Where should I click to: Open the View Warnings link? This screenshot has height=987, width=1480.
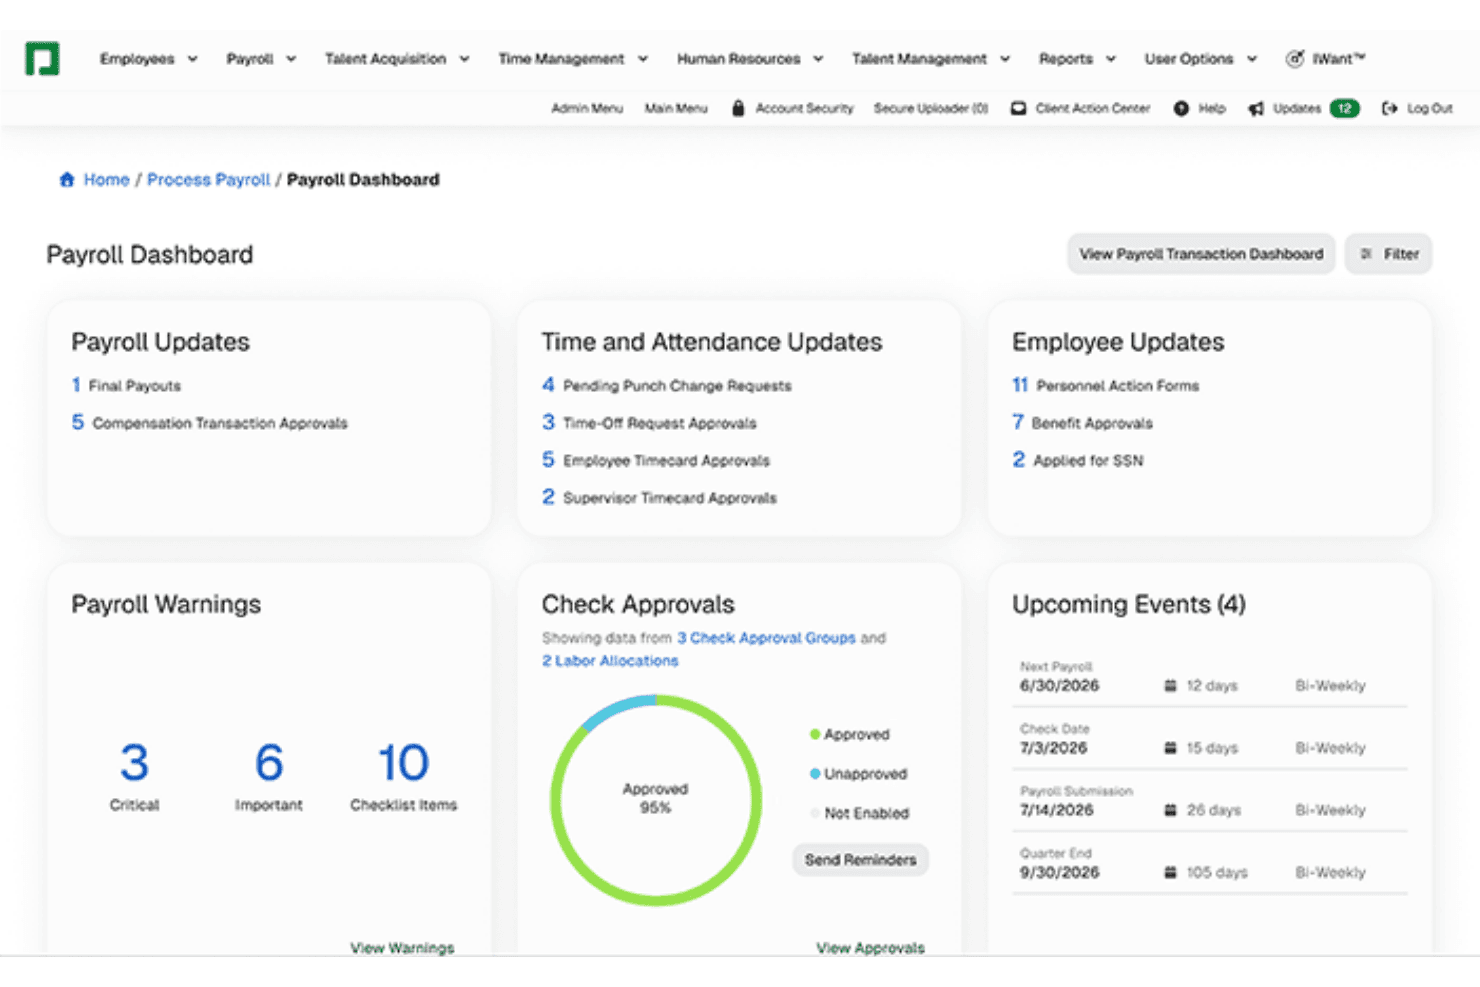(402, 947)
